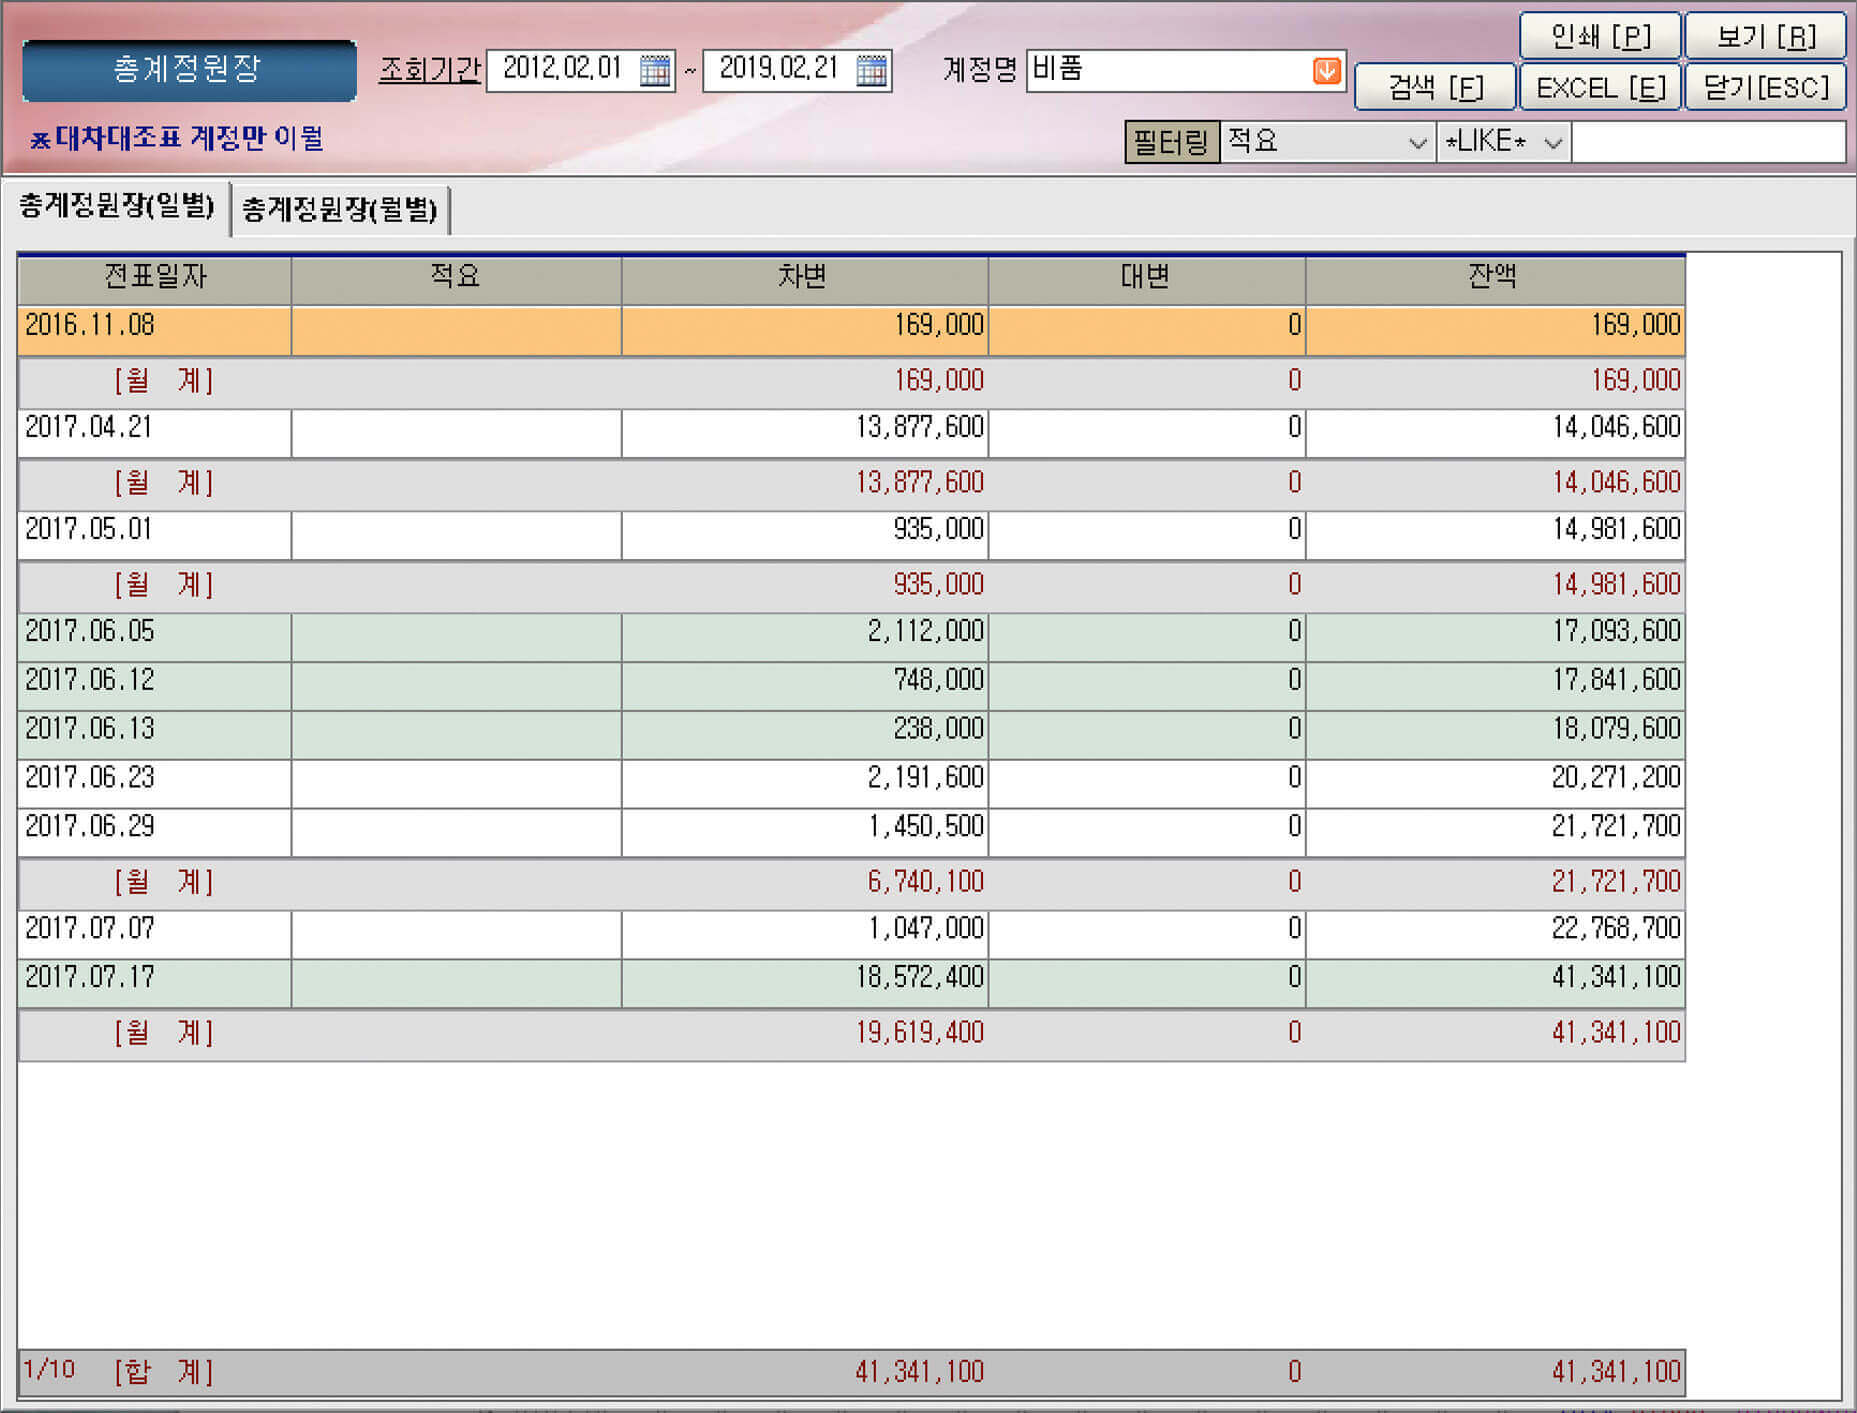Click balance 17,841,600
The width and height of the screenshot is (1857, 1413).
[x=1617, y=681]
